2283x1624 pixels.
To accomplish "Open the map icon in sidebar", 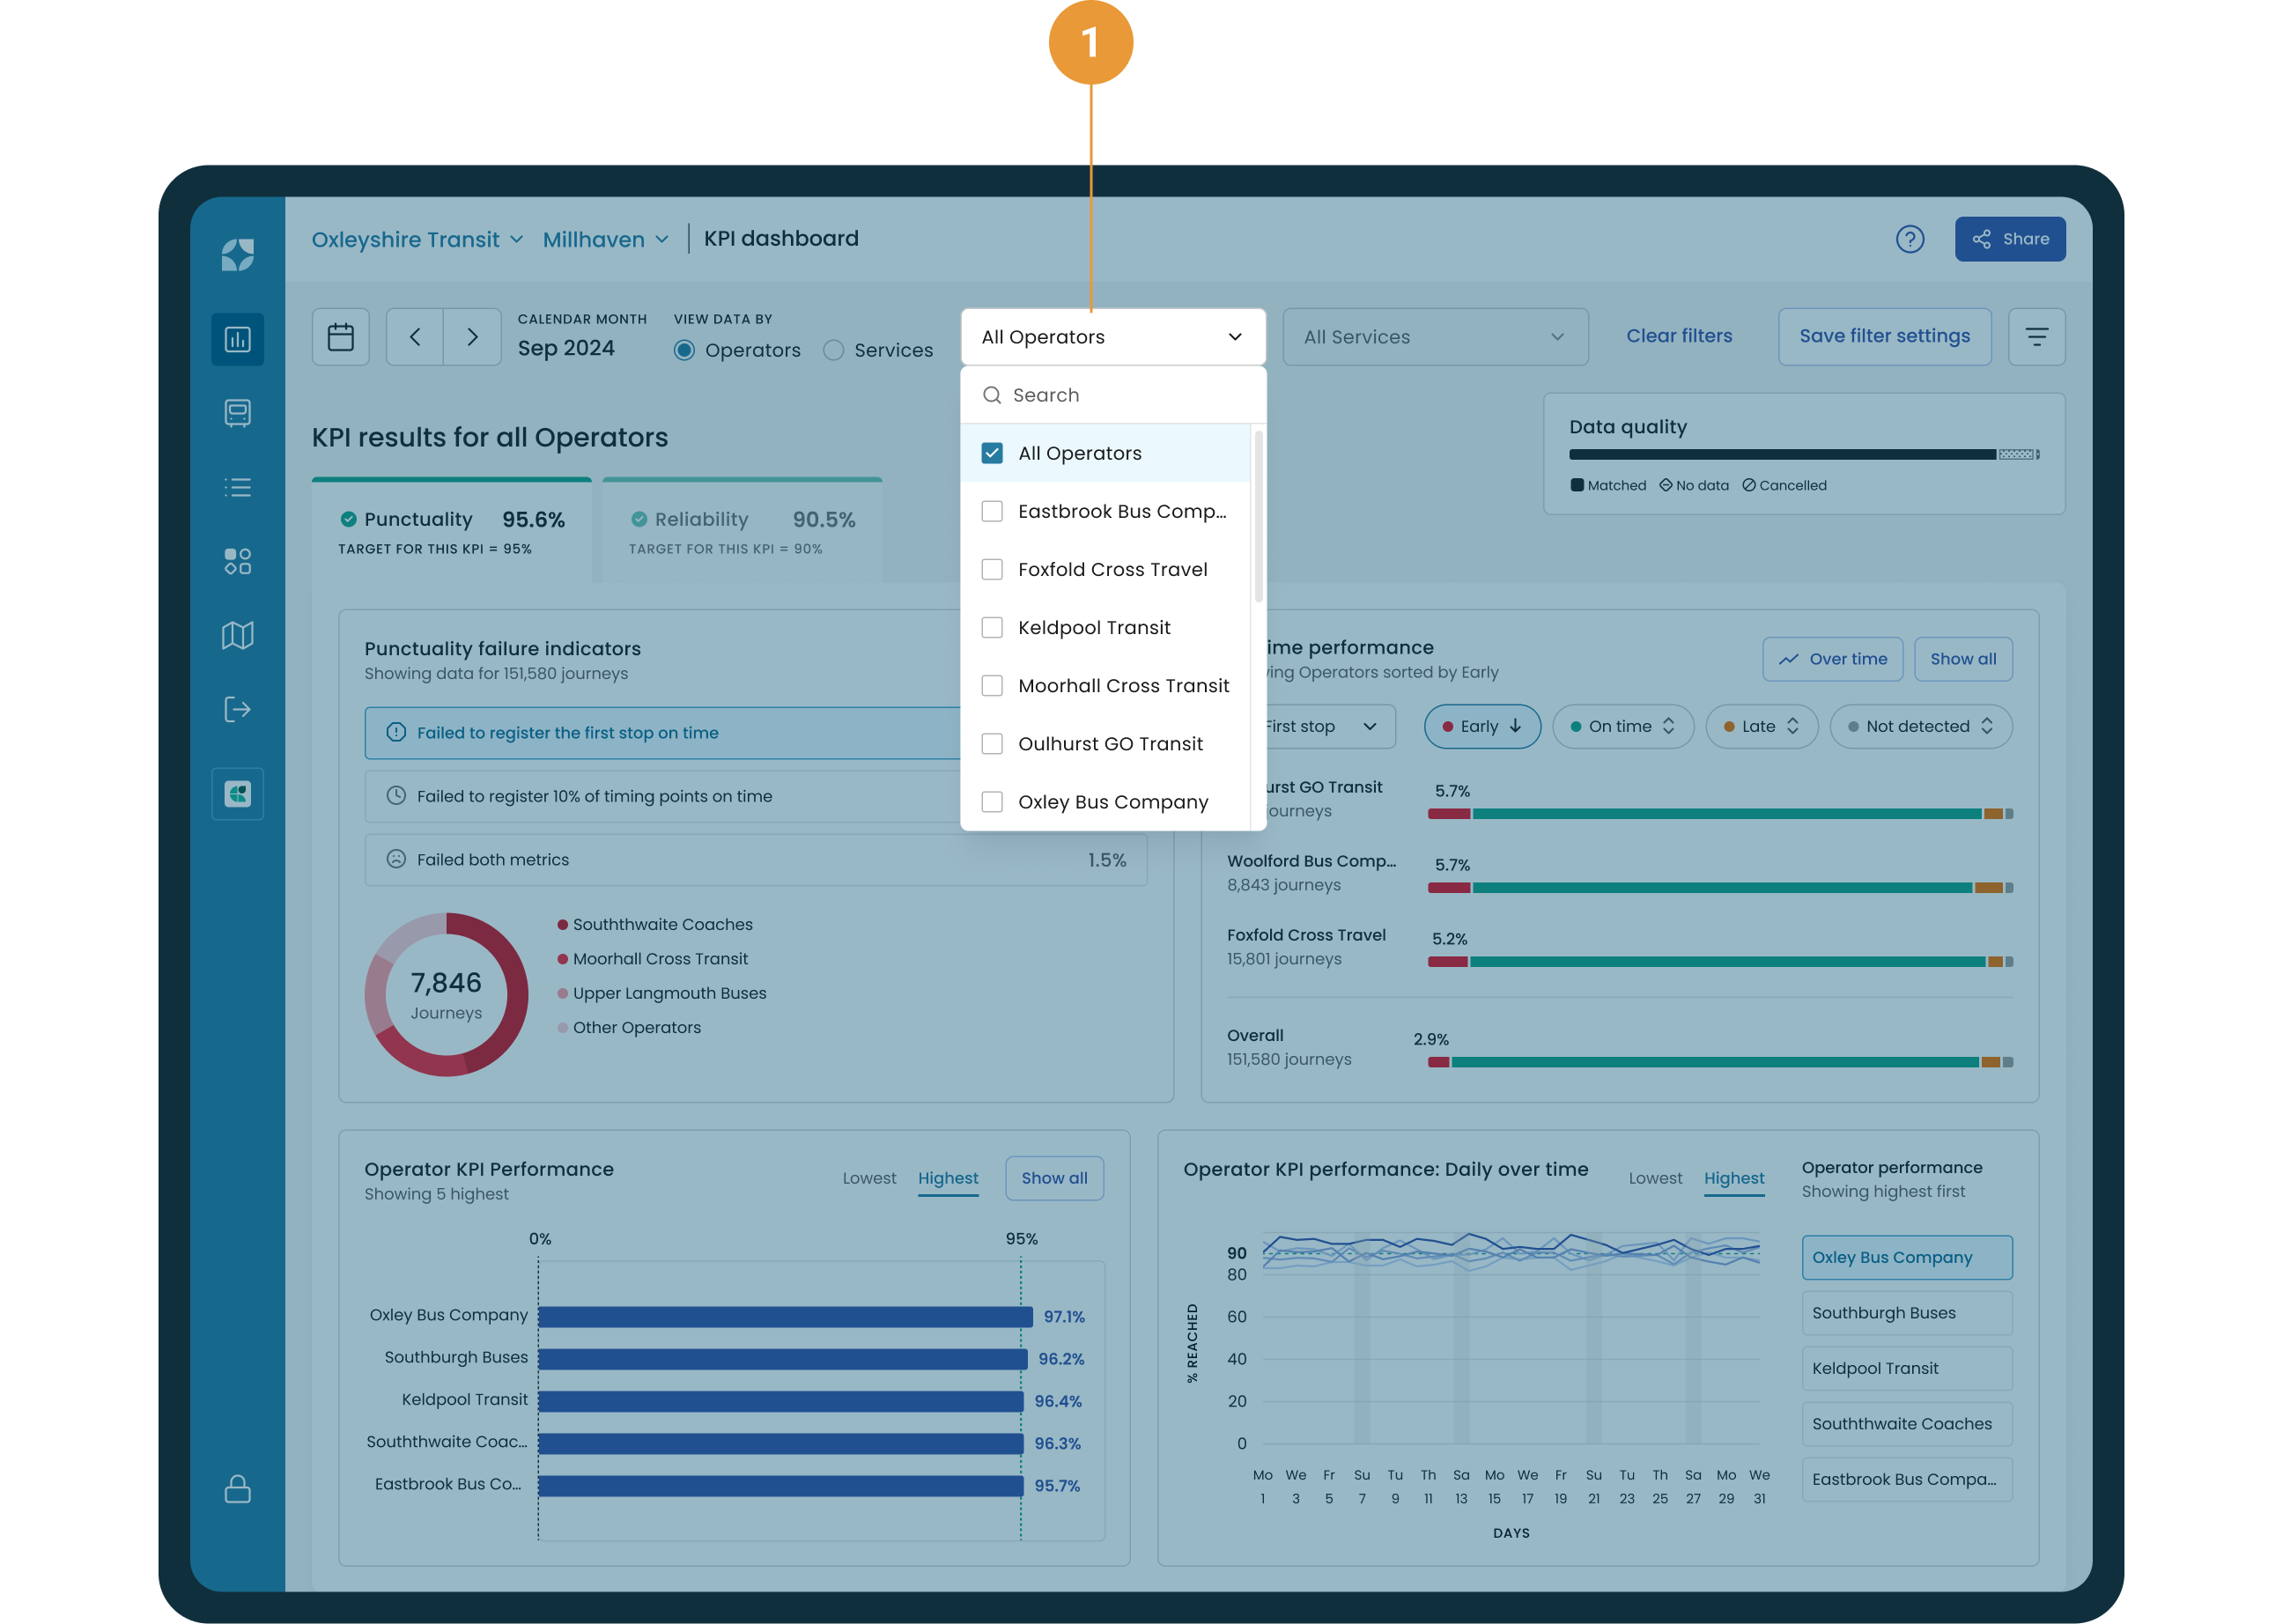I will [x=237, y=635].
